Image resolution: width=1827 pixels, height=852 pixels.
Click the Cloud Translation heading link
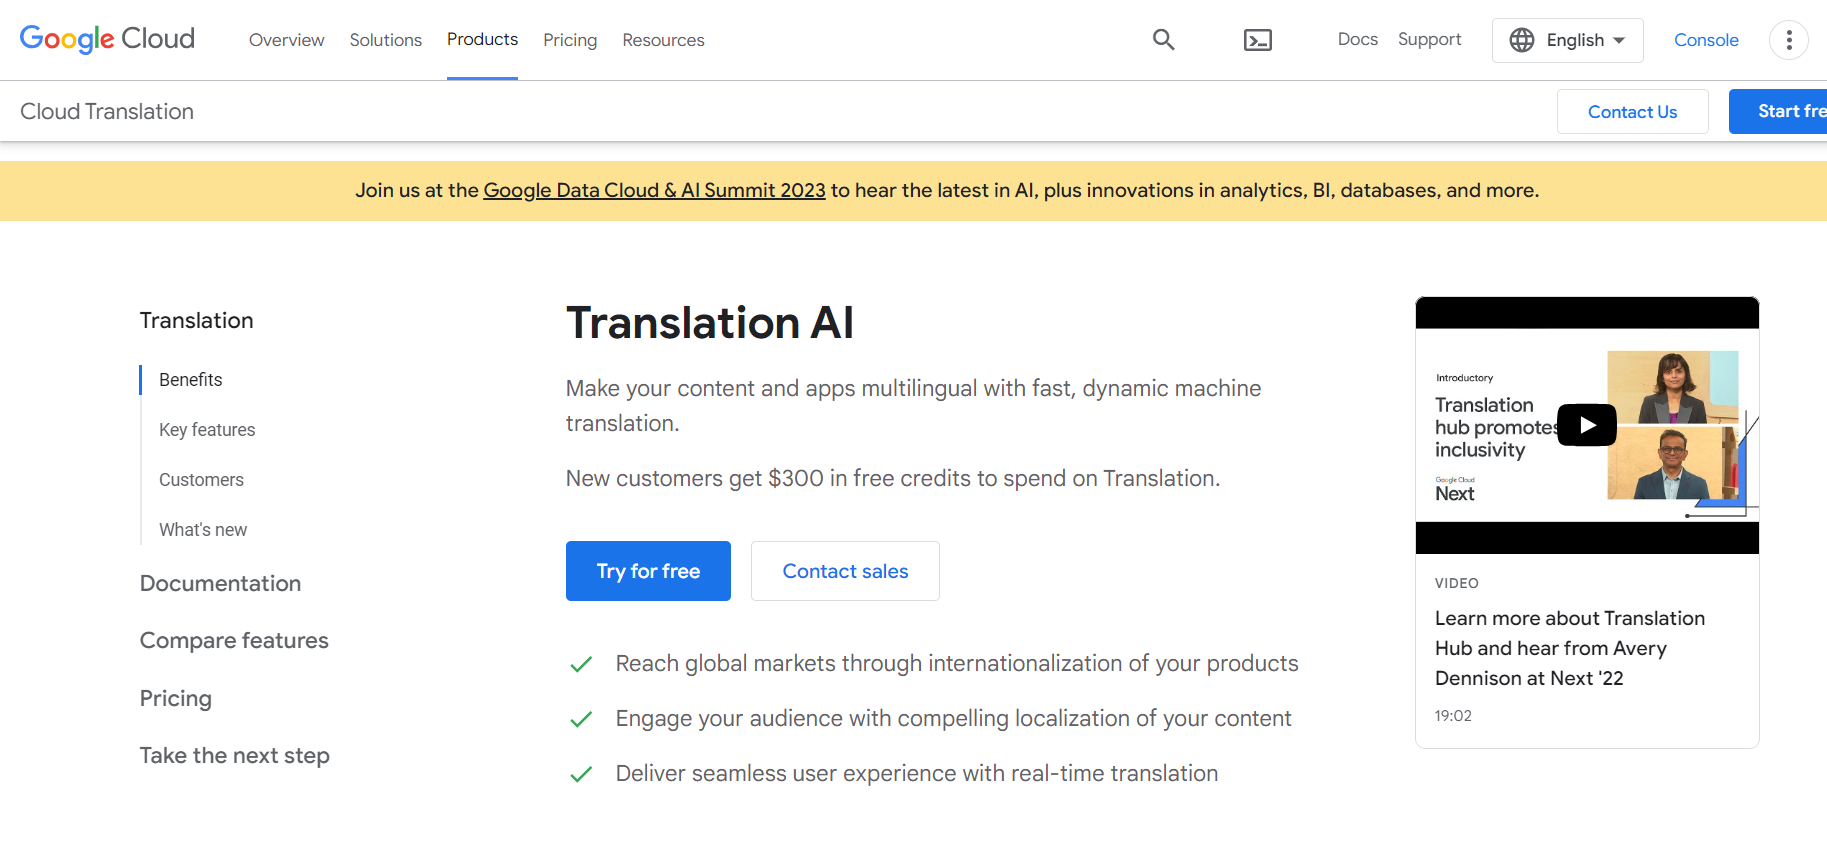107,111
